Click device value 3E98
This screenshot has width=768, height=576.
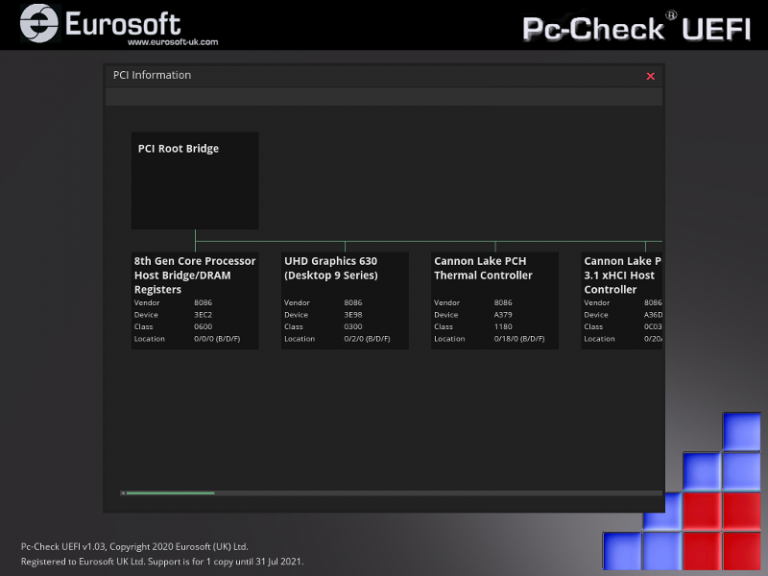(x=353, y=314)
